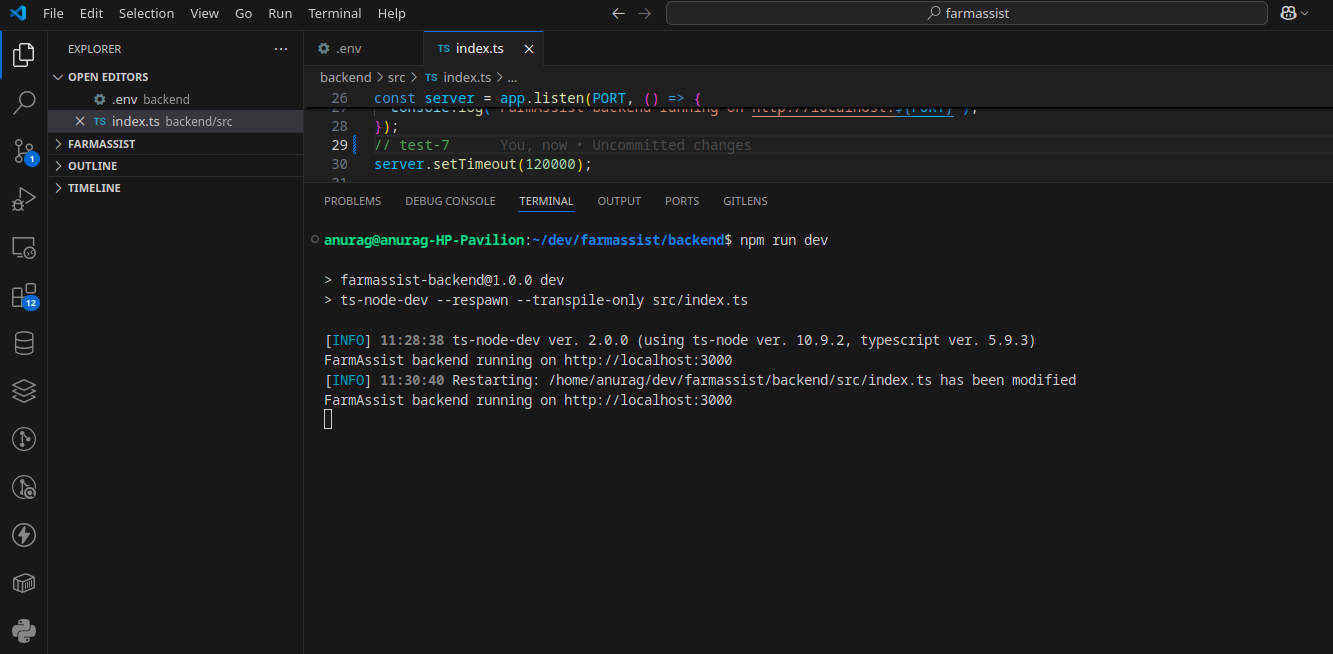Open the stacked layers icon in activity bar
Screen dimensions: 1333x654
(24, 391)
